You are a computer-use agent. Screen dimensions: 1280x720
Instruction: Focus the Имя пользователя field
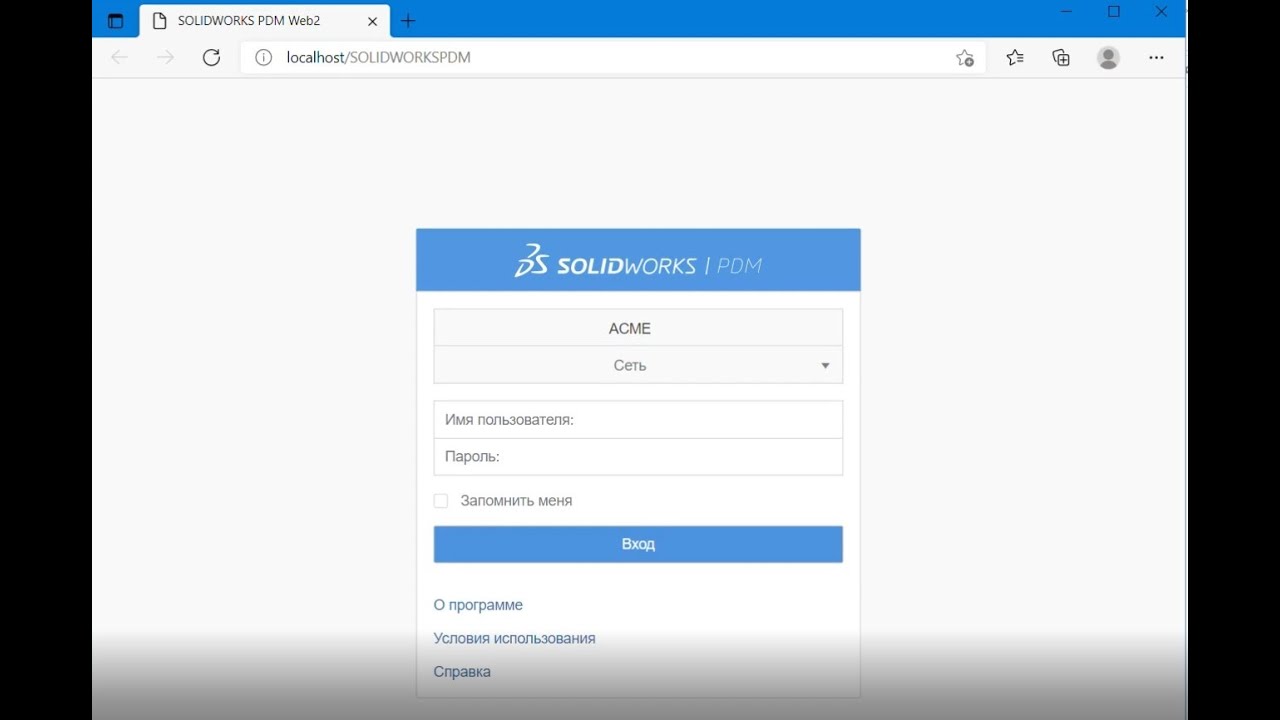[638, 420]
